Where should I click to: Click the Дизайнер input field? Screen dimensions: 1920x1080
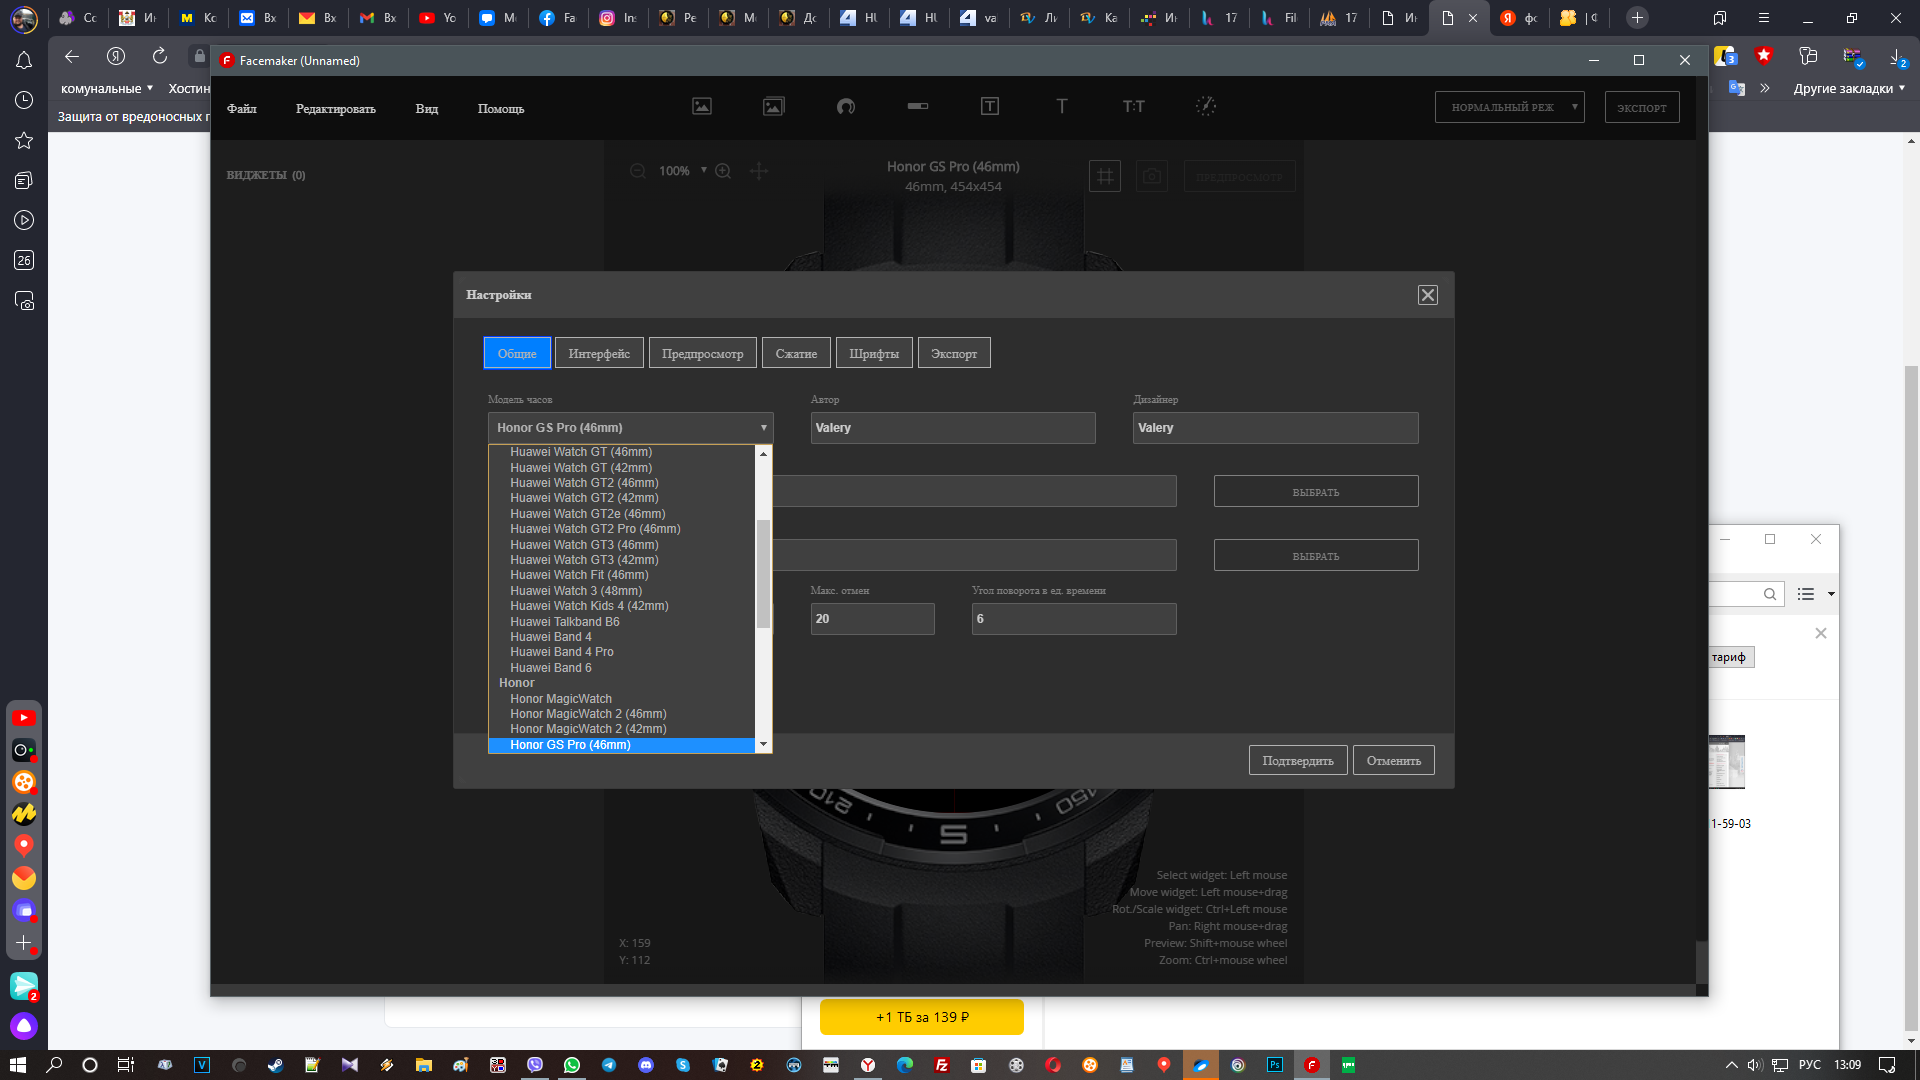tap(1275, 428)
